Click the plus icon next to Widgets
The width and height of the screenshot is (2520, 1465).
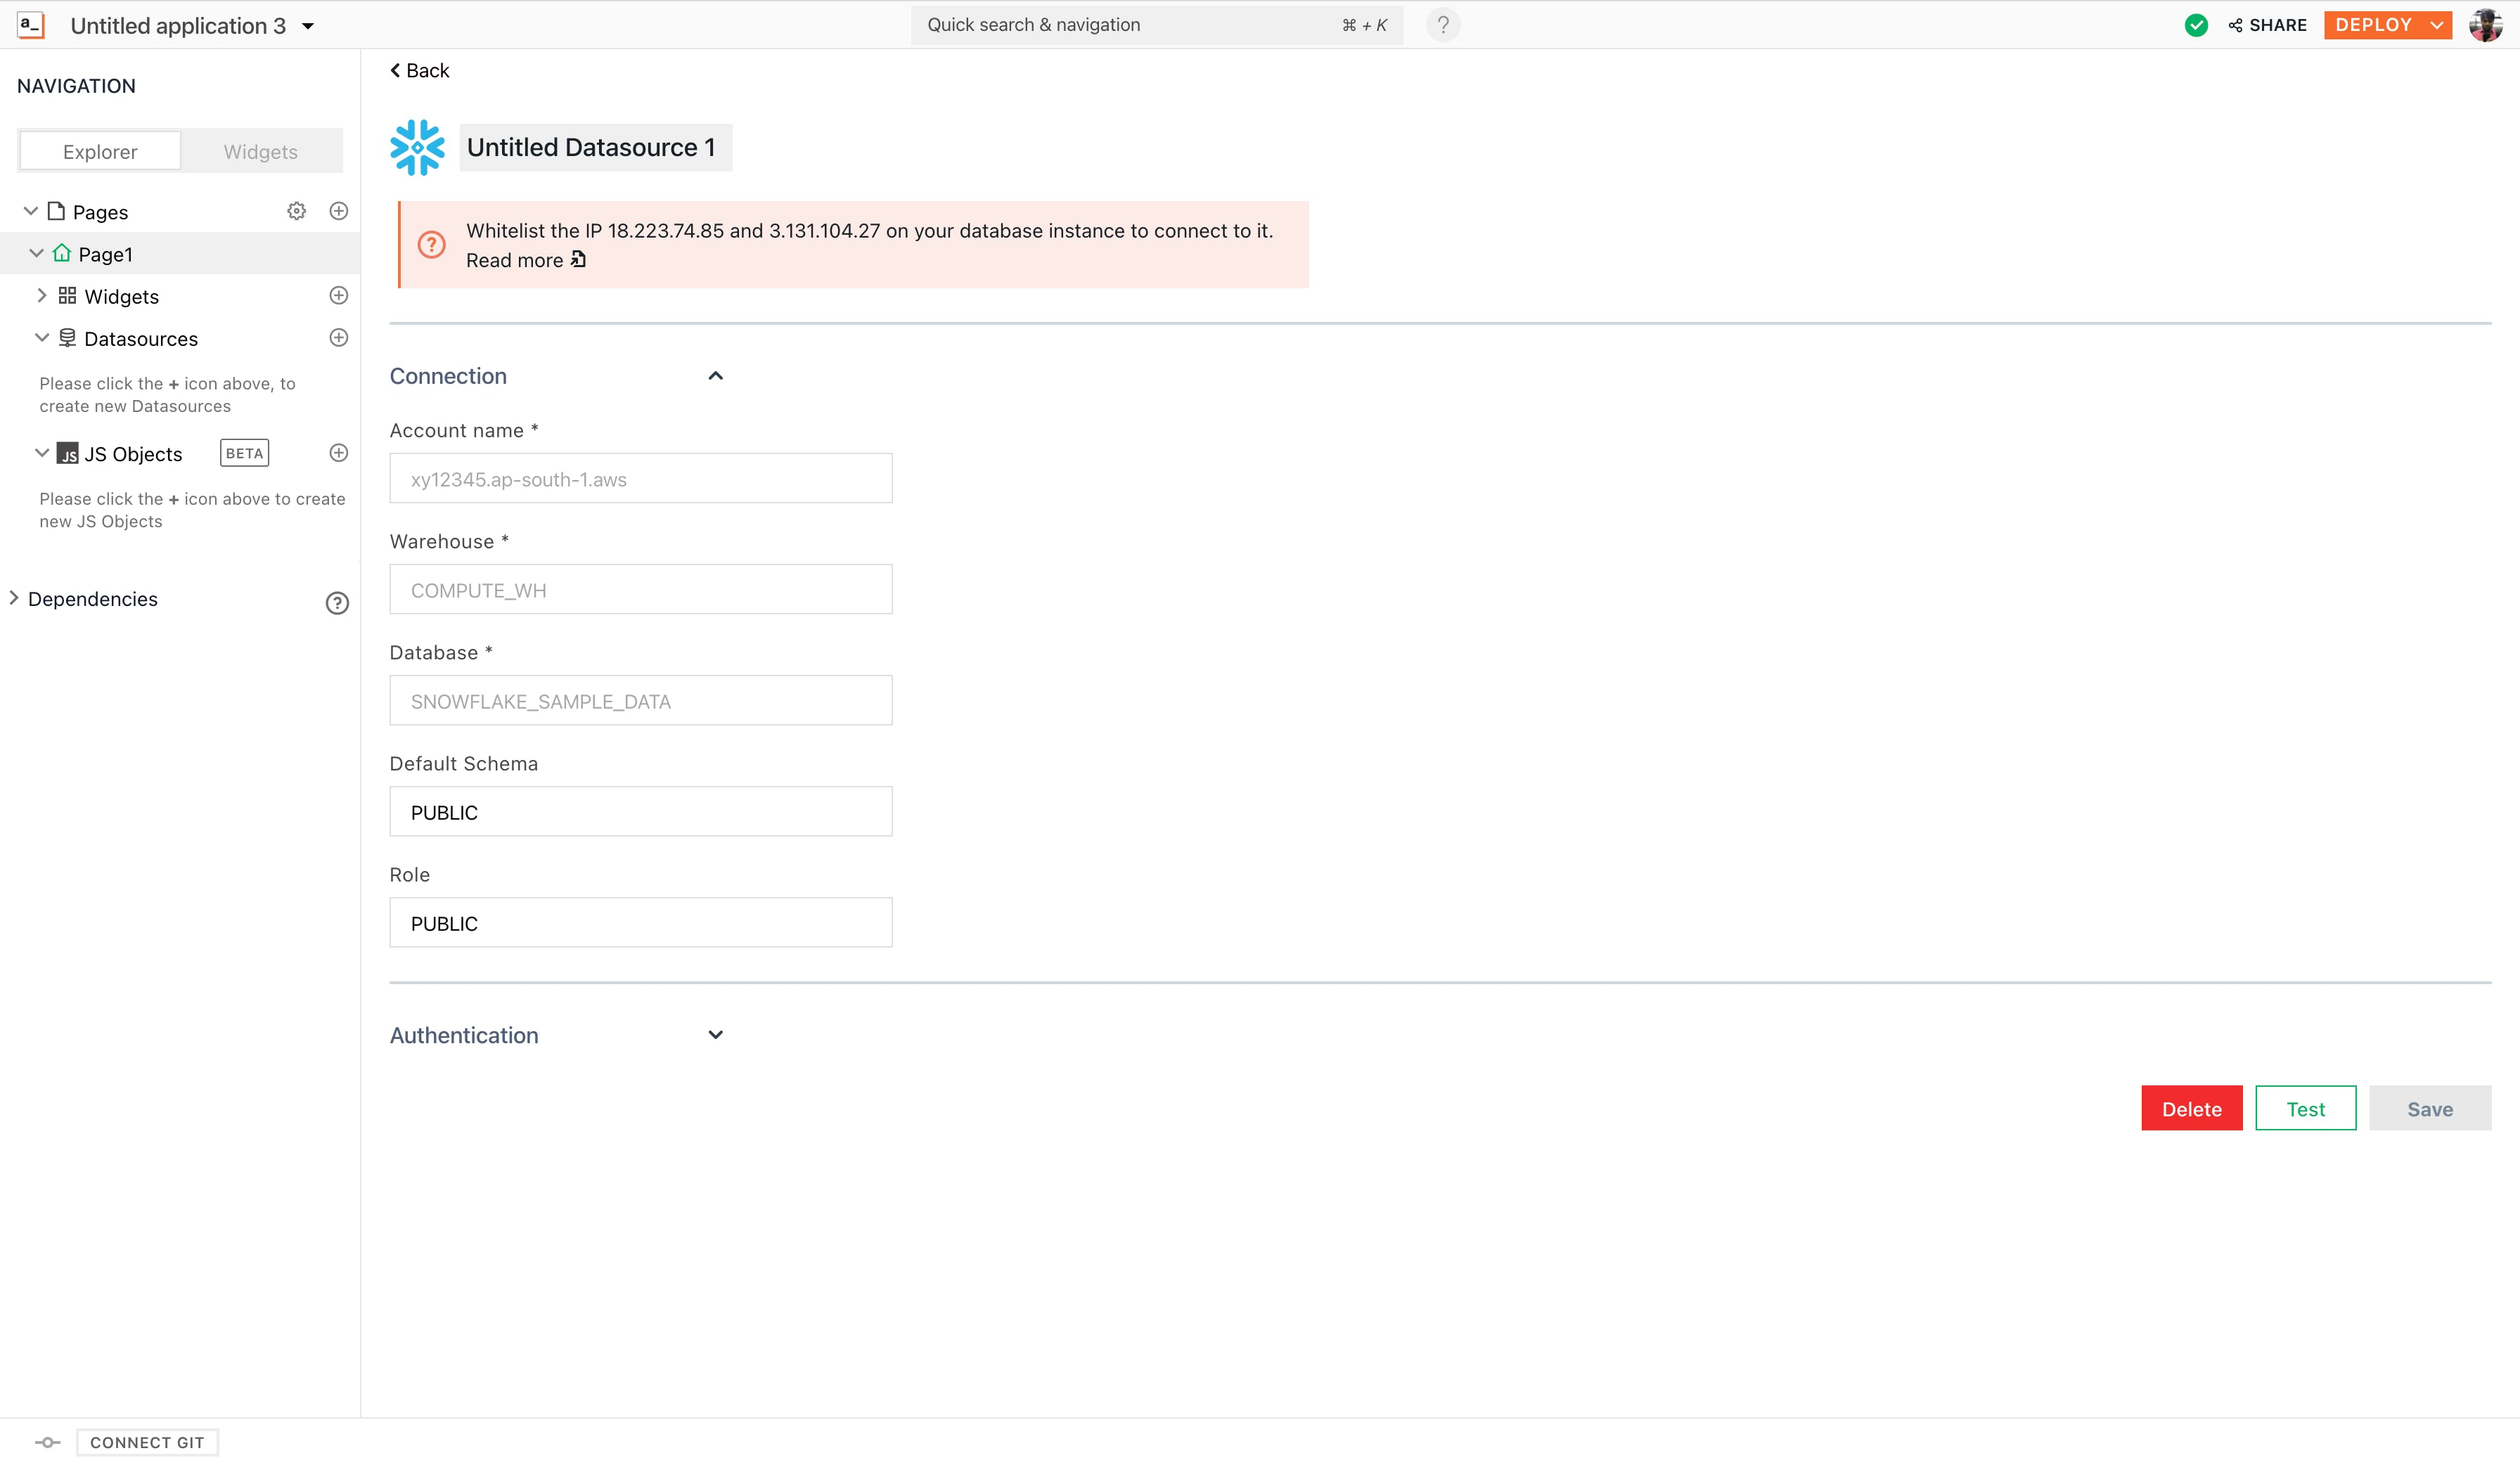click(339, 295)
